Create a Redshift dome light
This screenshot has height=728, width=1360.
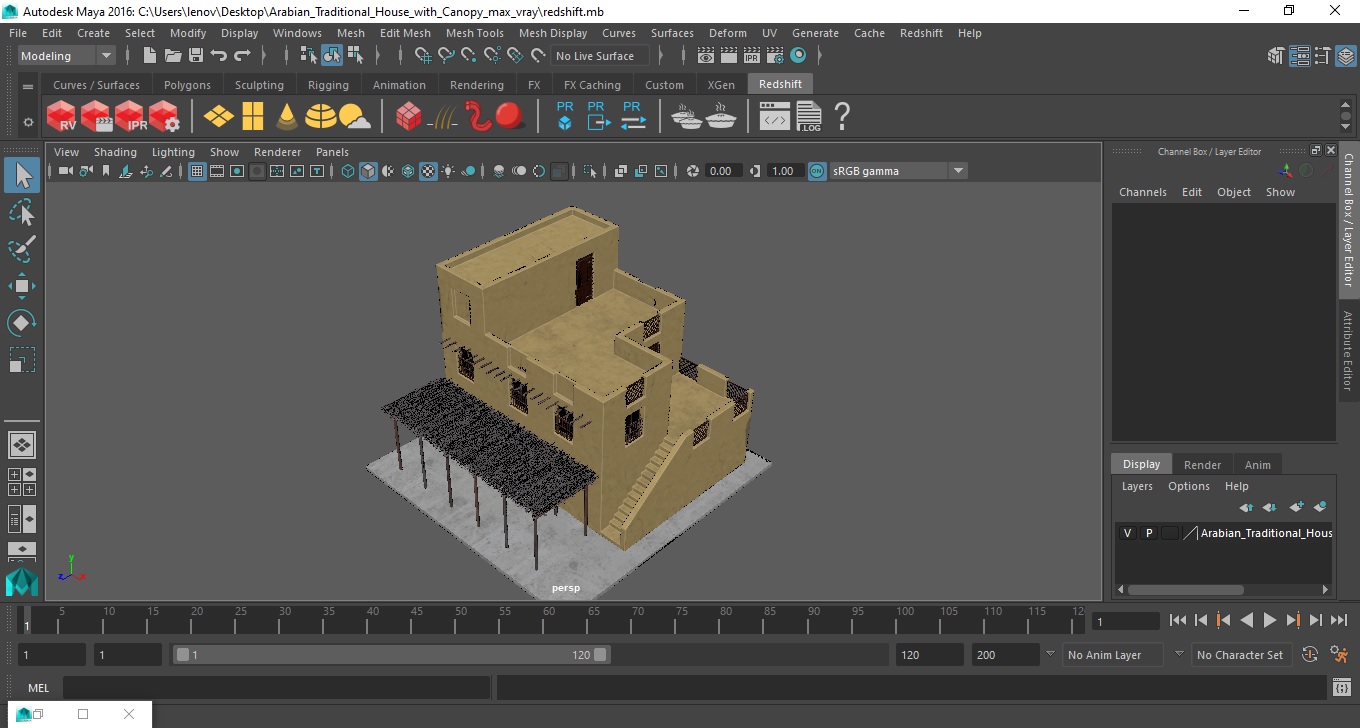tap(320, 116)
